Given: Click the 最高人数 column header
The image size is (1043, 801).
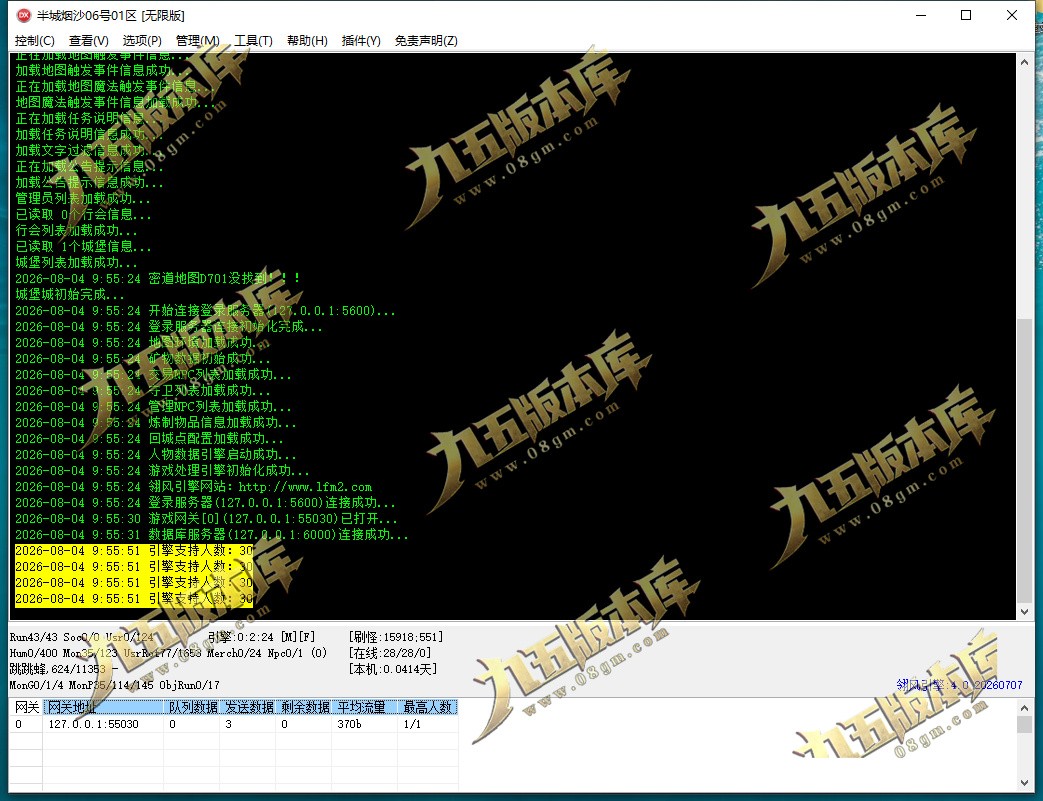Looking at the screenshot, I should click(x=428, y=707).
